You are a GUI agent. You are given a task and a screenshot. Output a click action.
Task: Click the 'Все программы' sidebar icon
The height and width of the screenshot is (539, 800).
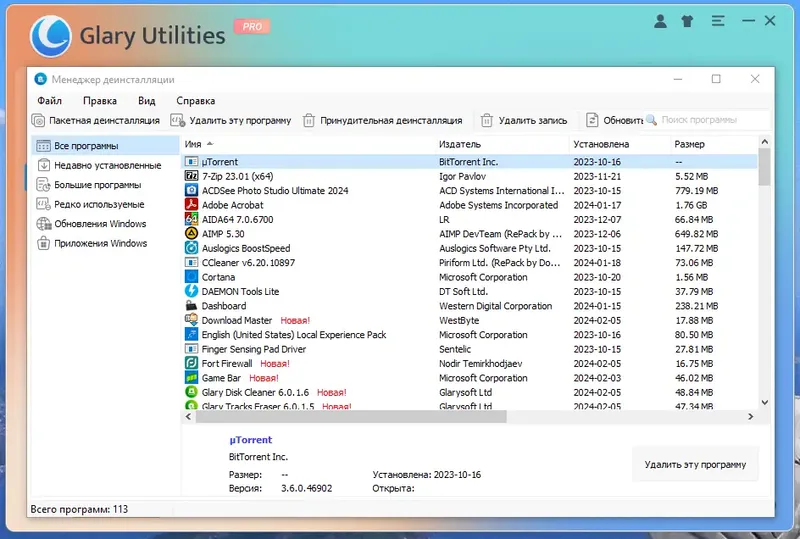43,146
